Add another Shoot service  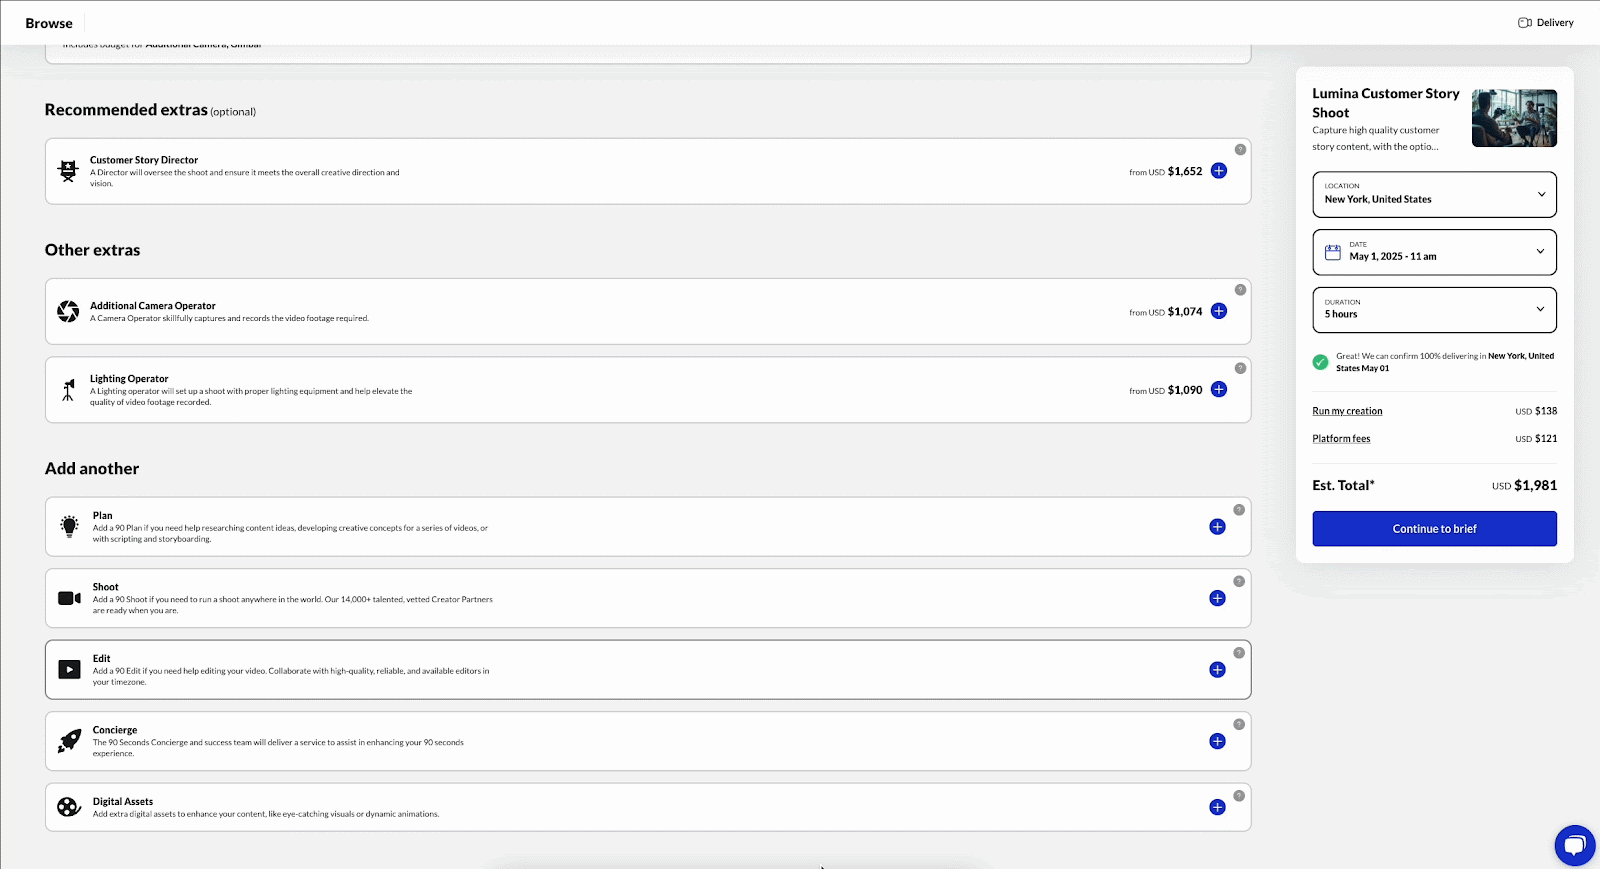pos(1217,598)
